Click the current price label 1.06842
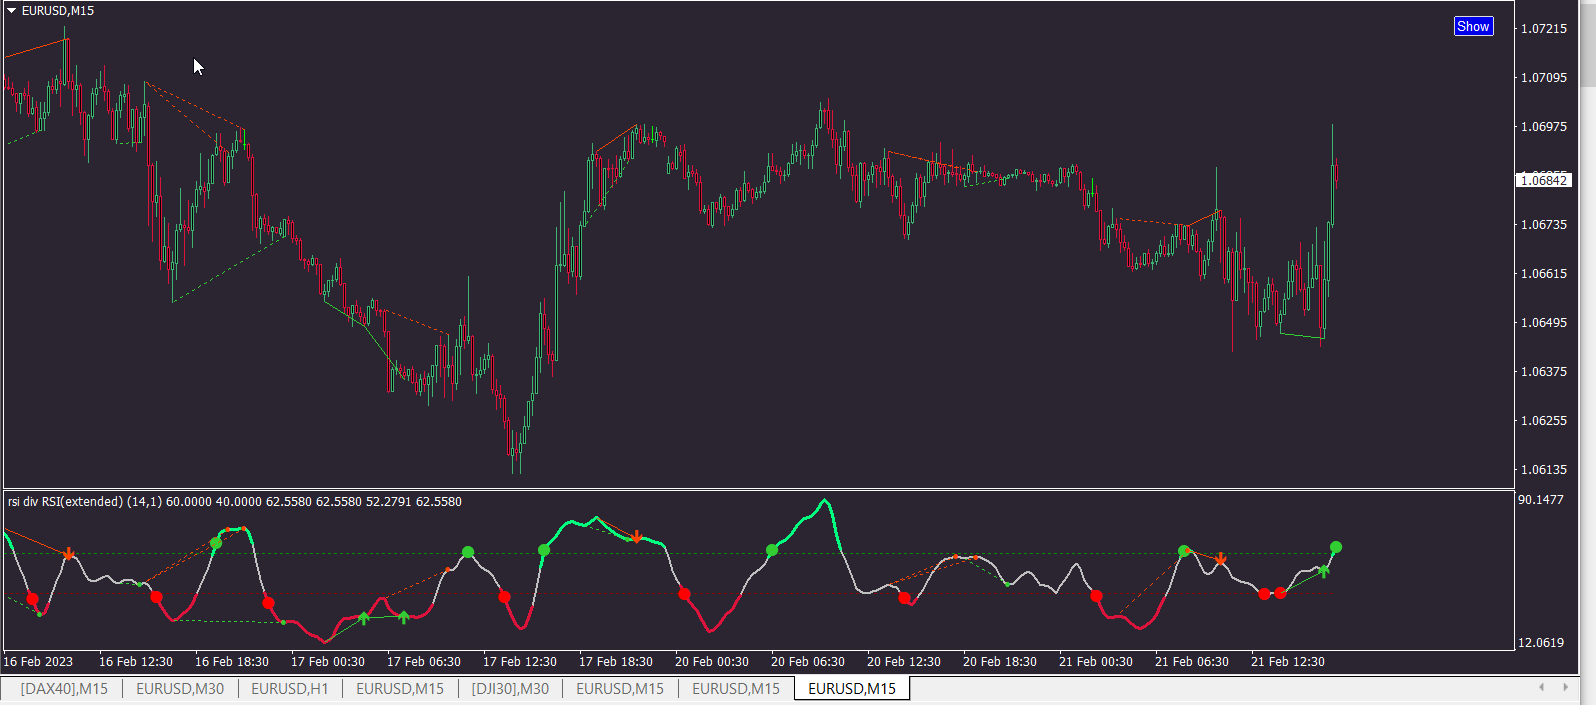The image size is (1596, 705). coord(1545,181)
